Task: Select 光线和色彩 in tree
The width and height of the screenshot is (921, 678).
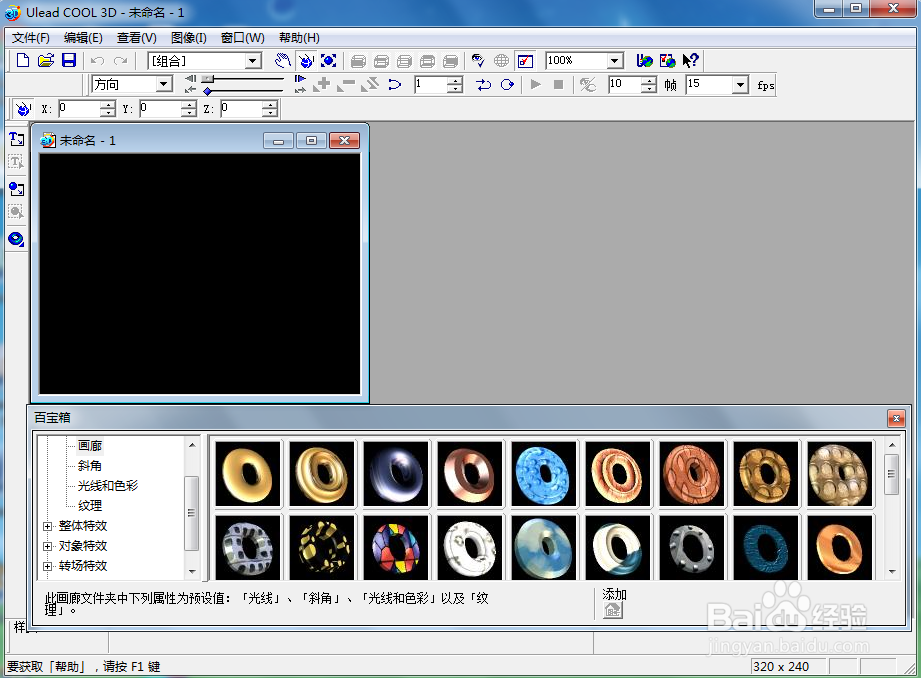Action: [107, 485]
